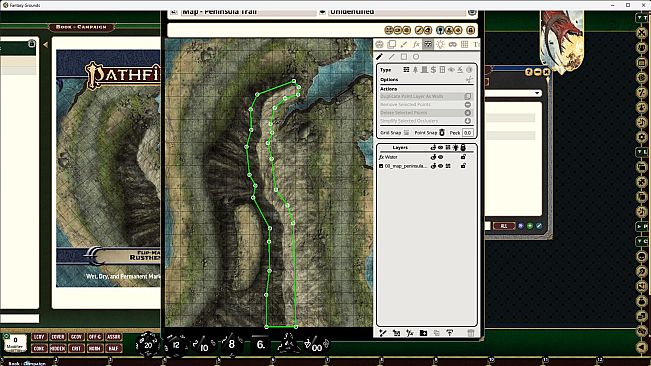Viewport: 651px width, 366px height.
Task: Select the freehand pencil draw tool
Action: 379,57
